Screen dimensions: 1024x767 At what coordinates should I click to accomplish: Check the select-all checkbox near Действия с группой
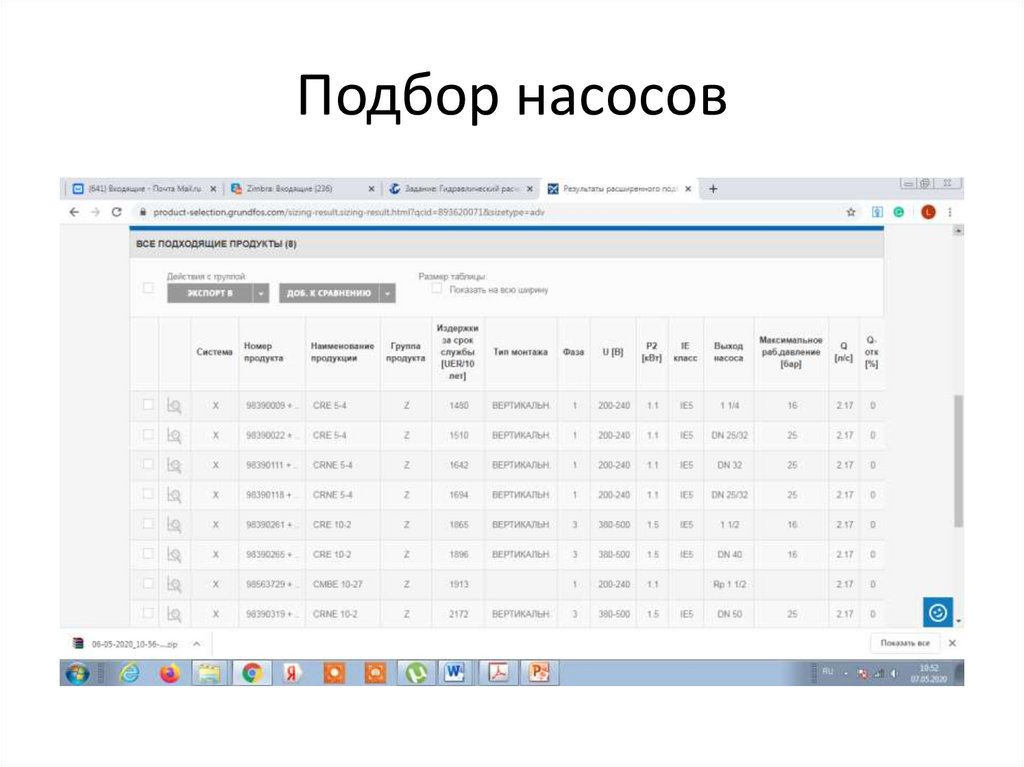pos(147,286)
